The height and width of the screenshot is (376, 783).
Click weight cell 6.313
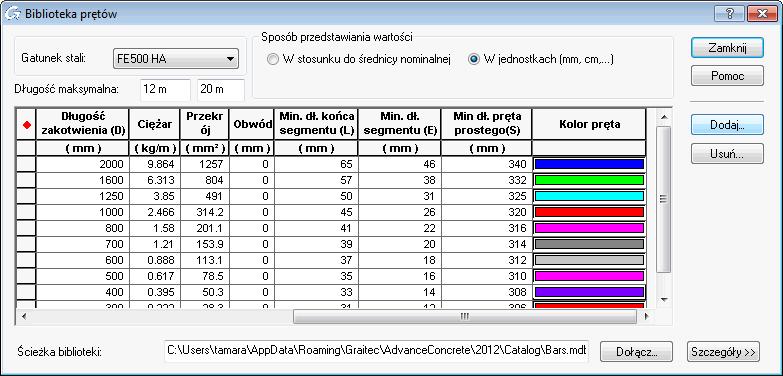(154, 180)
